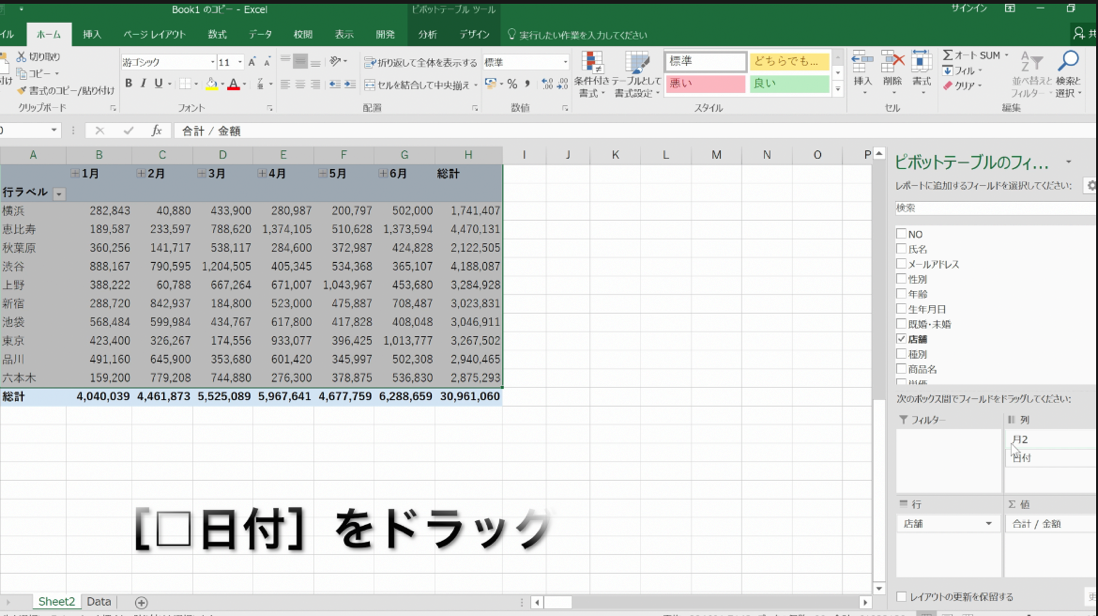Decrease decimal places
This screenshot has width=1098, height=616.
[x=562, y=84]
